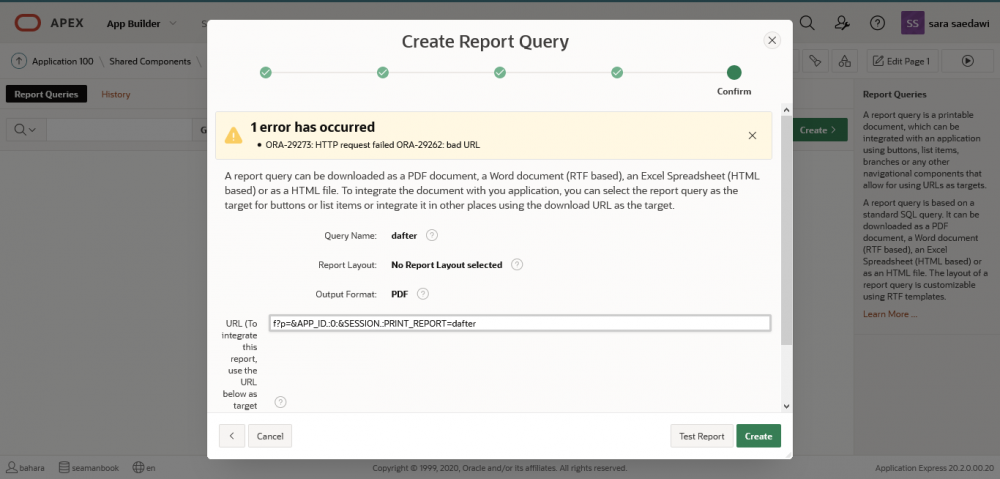
Task: Click the green Create button in dialog
Action: click(758, 436)
